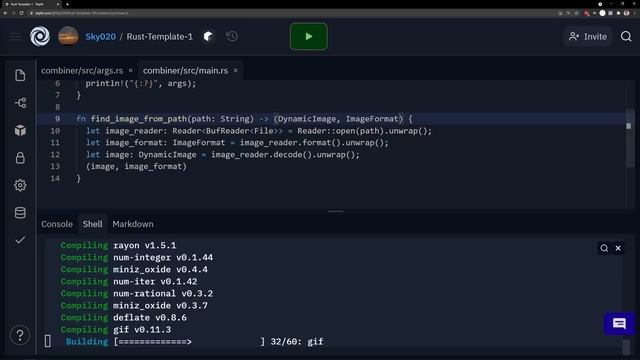Click line number 9 in the gutter

click(x=58, y=119)
